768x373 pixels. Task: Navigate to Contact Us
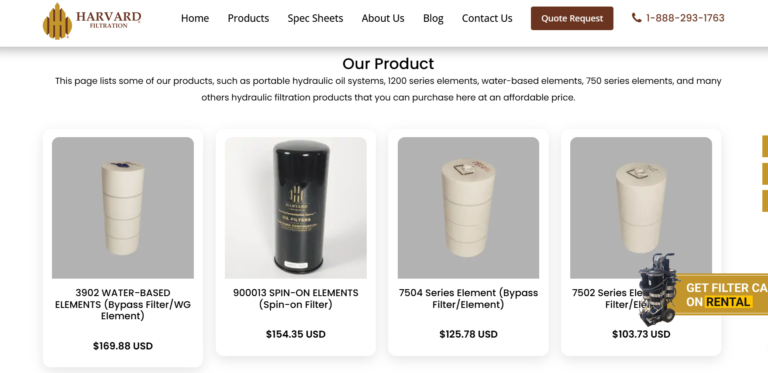coord(487,19)
